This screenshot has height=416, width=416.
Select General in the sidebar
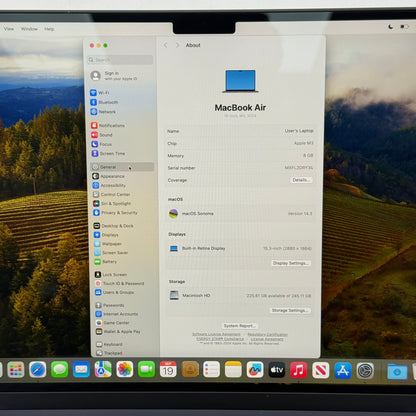pos(122,167)
